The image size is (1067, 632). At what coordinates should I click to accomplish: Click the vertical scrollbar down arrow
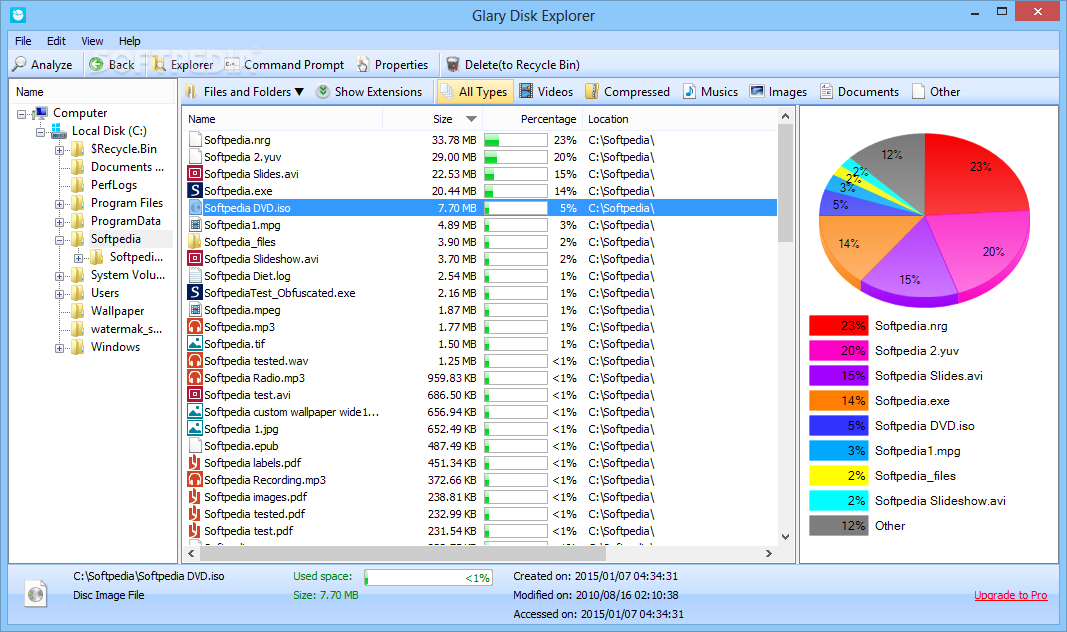click(x=785, y=537)
